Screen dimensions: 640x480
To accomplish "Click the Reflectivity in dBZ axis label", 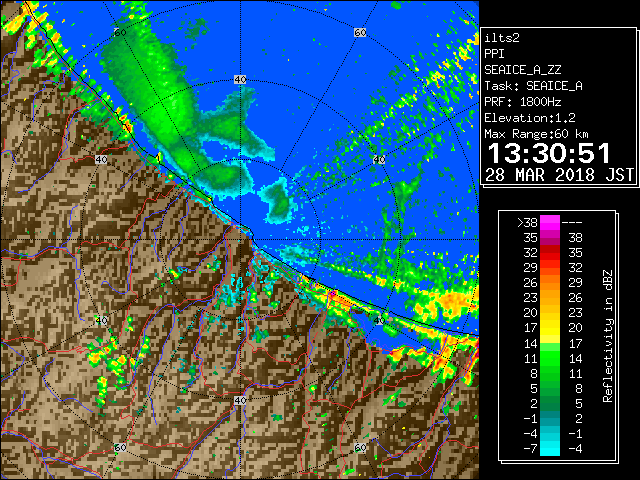I will pyautogui.click(x=607, y=336).
